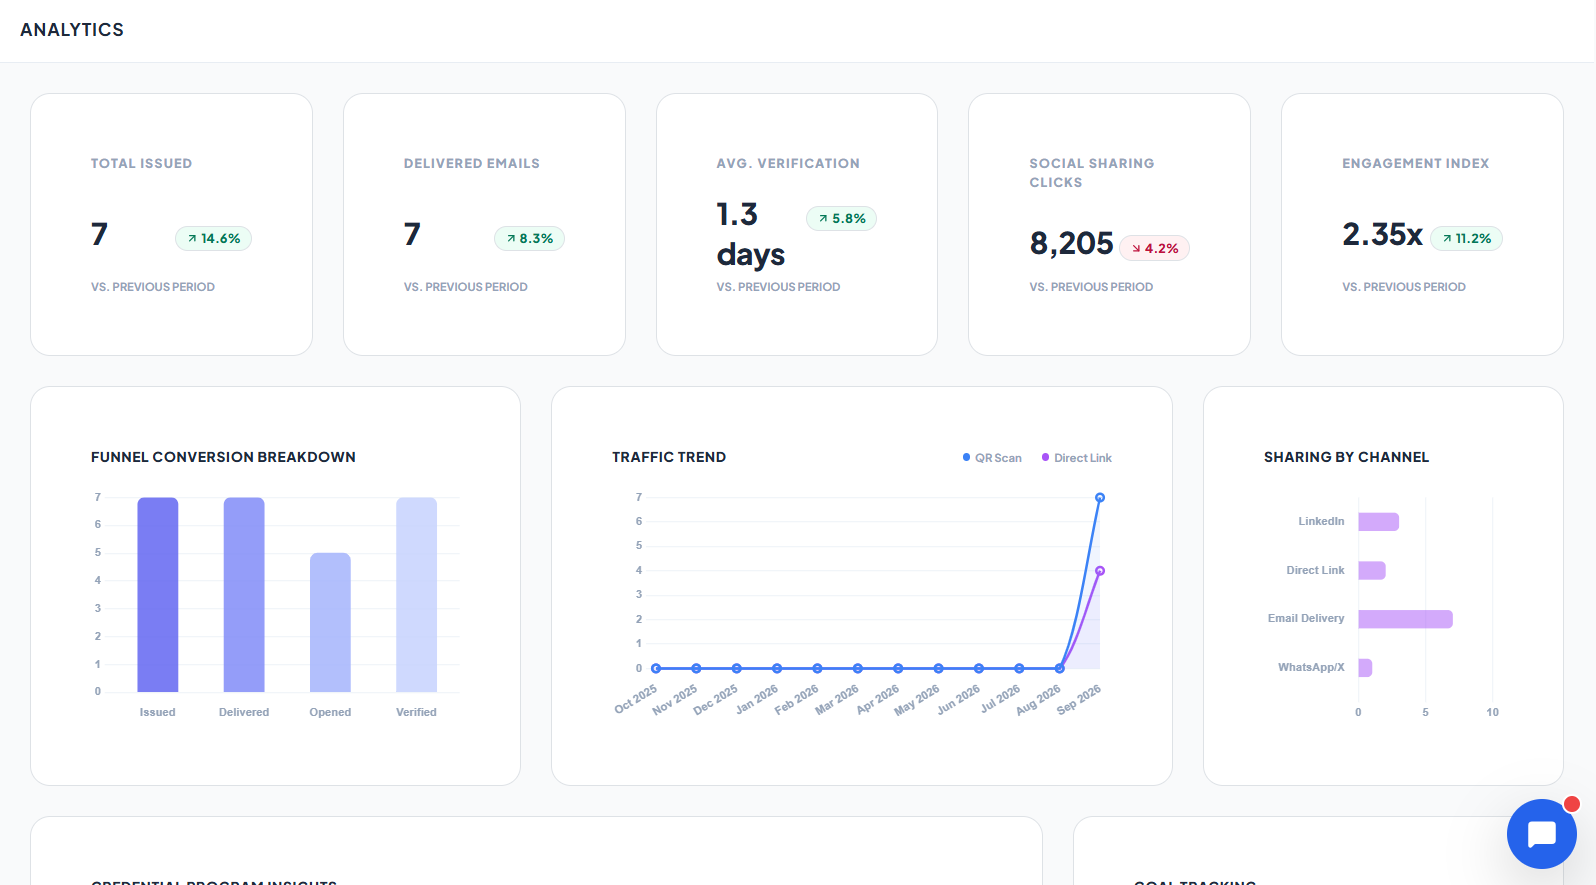Click the QR Scan data point at 7
Viewport: 1596px width, 885px height.
pyautogui.click(x=1100, y=497)
